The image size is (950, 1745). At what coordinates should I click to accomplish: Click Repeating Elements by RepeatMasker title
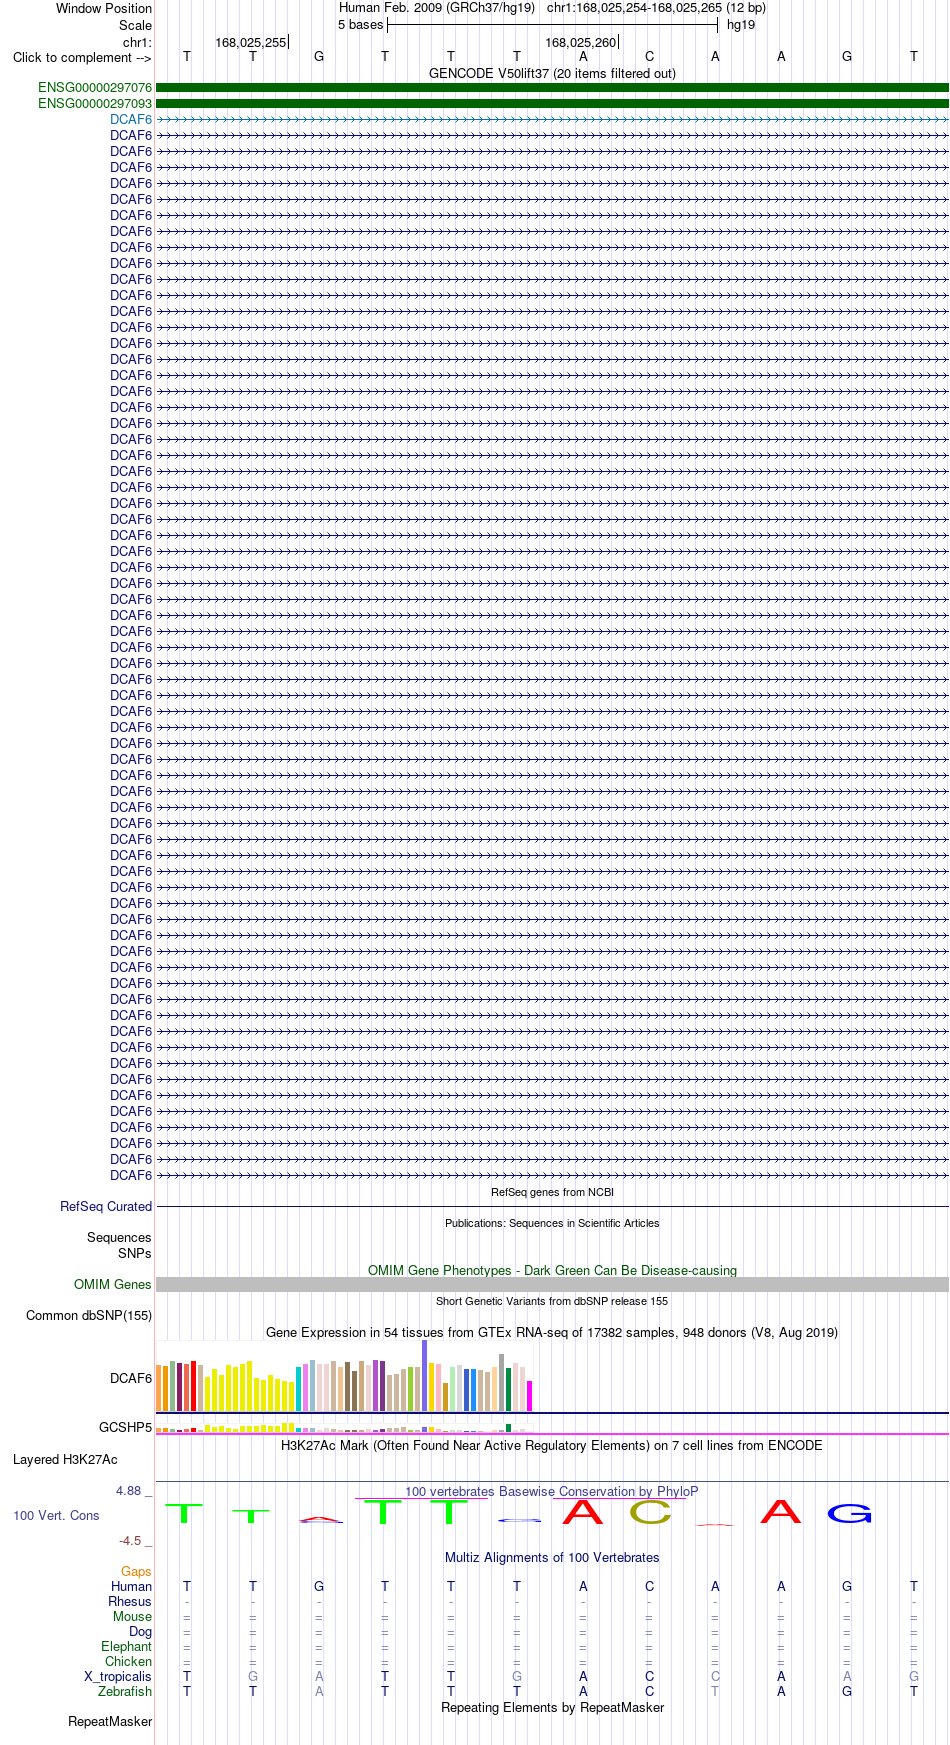coord(552,1708)
